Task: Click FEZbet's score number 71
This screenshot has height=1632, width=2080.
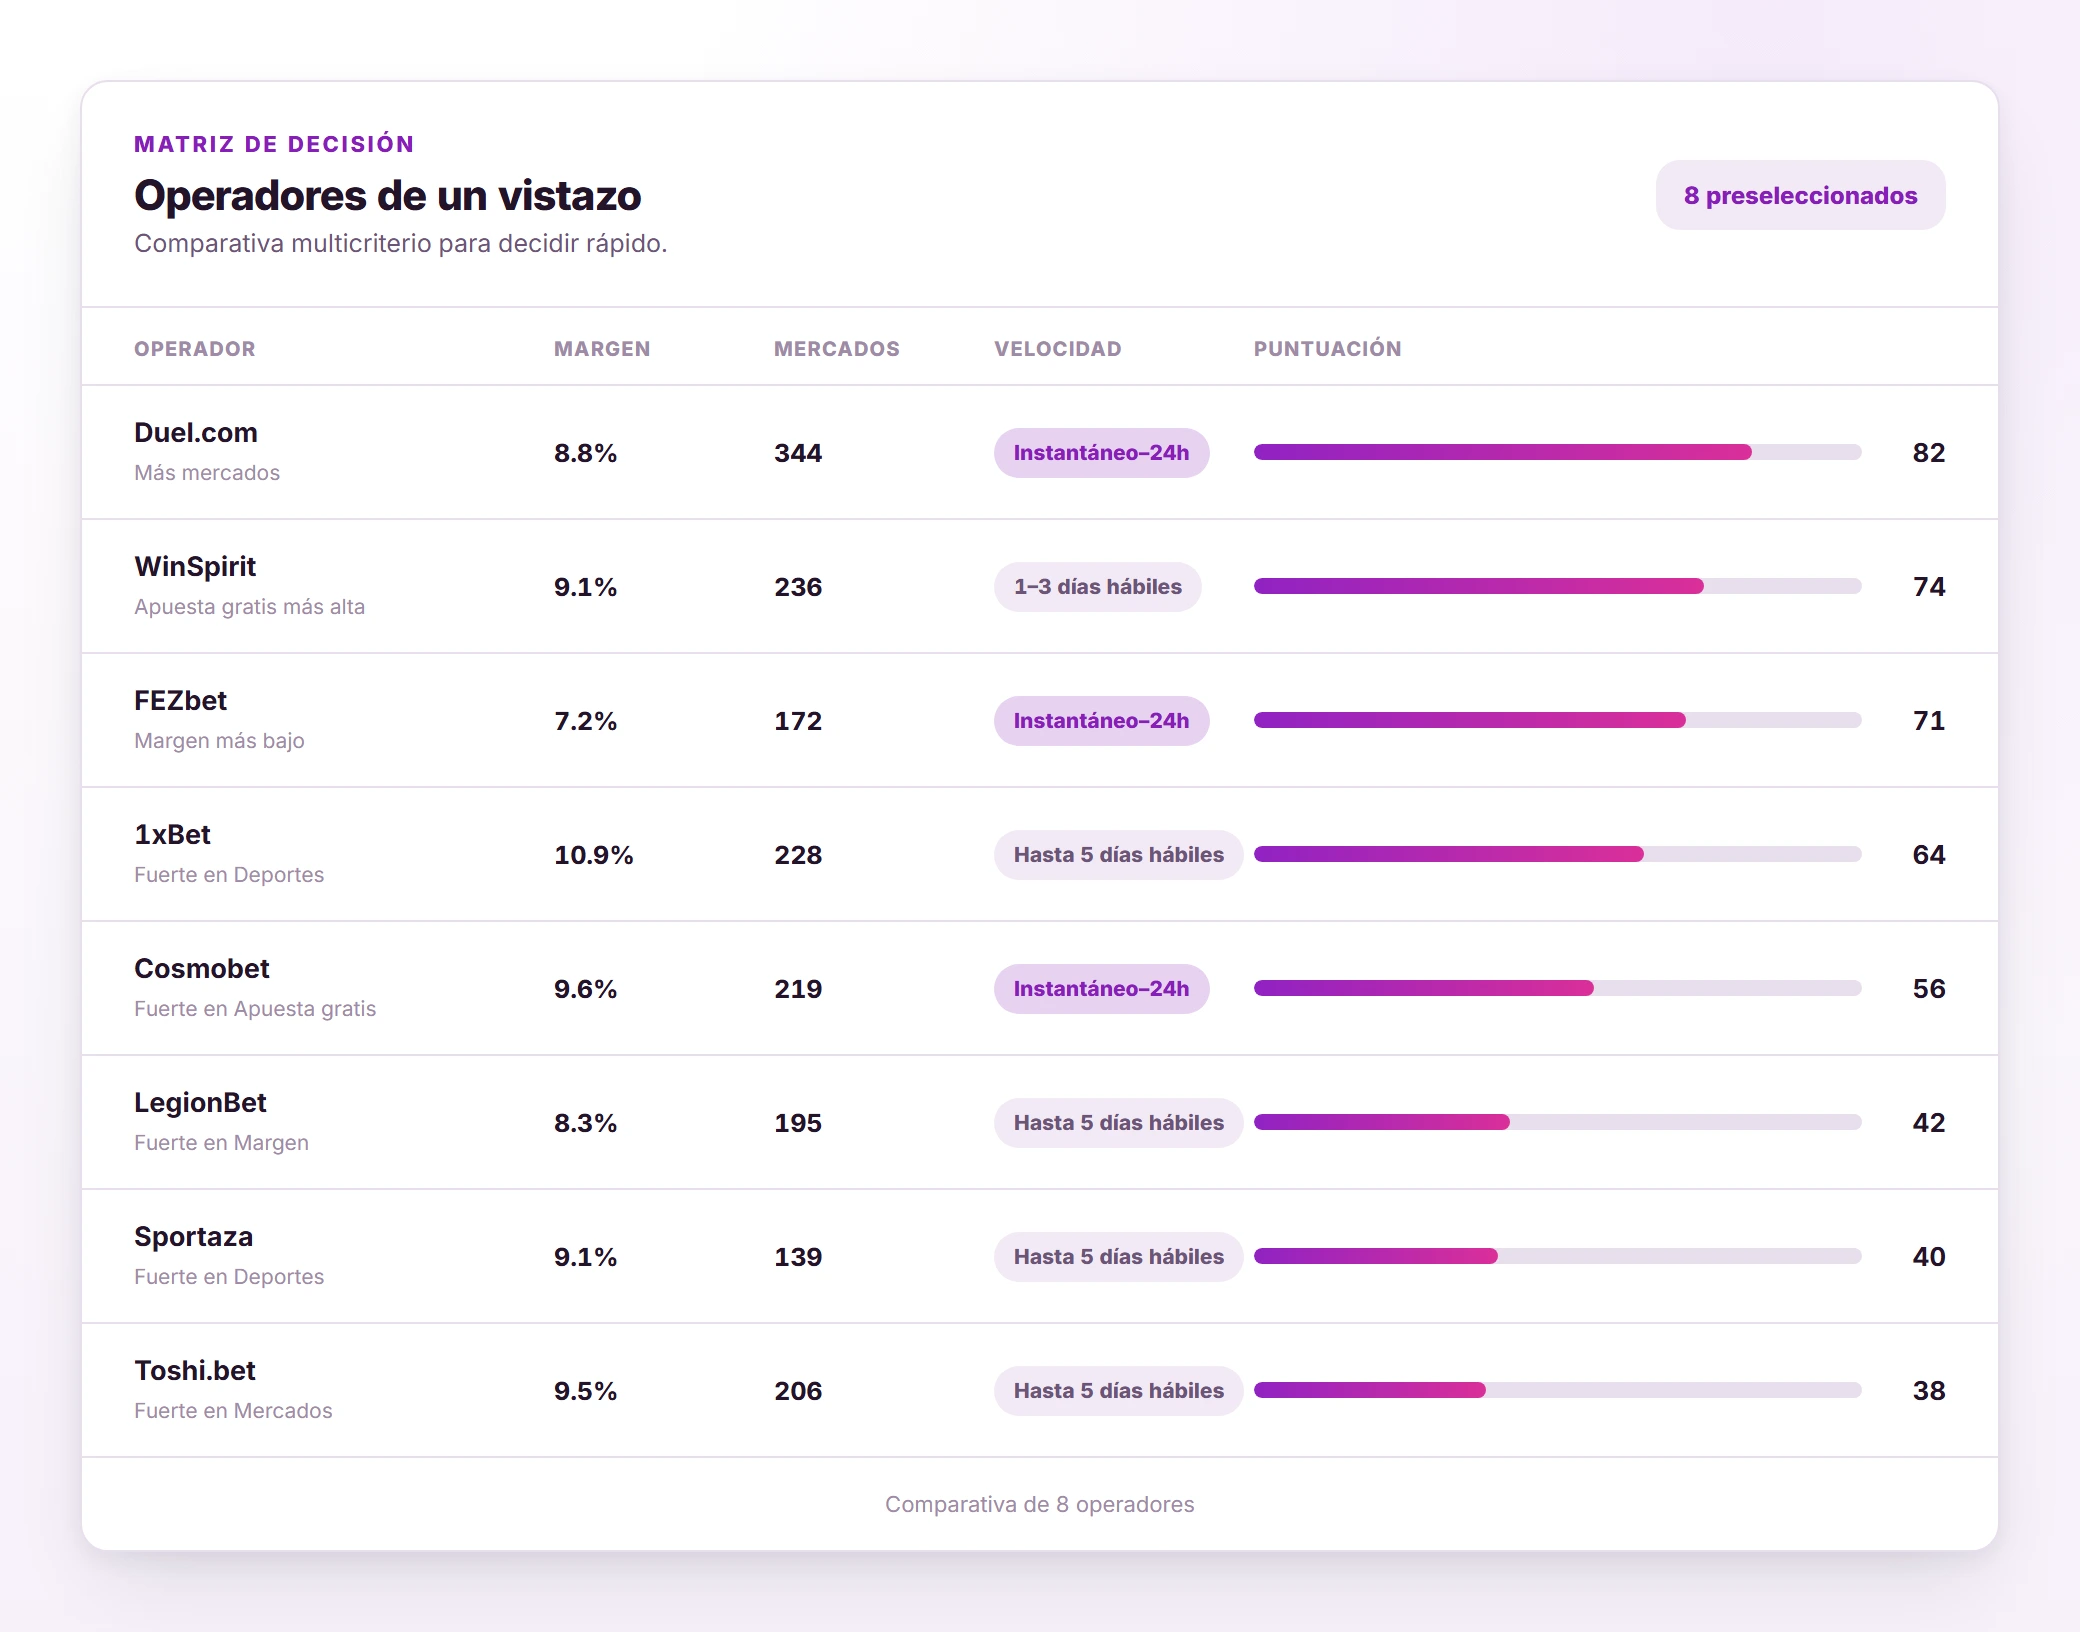Action: click(x=1929, y=721)
